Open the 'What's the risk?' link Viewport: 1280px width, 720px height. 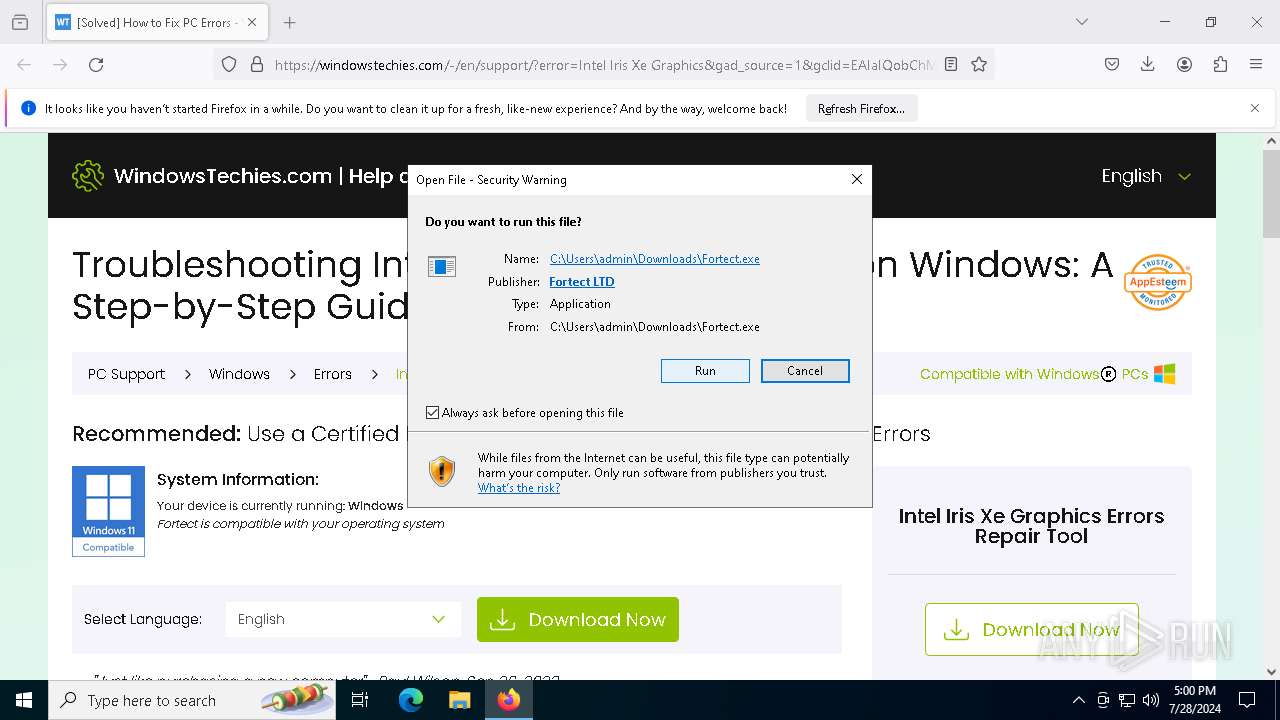pos(518,488)
